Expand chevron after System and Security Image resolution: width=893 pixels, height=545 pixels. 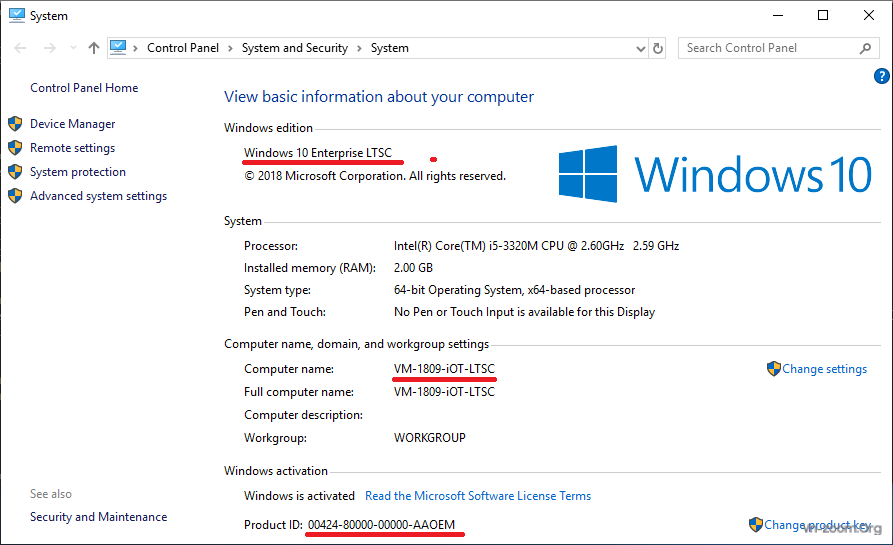click(x=359, y=48)
